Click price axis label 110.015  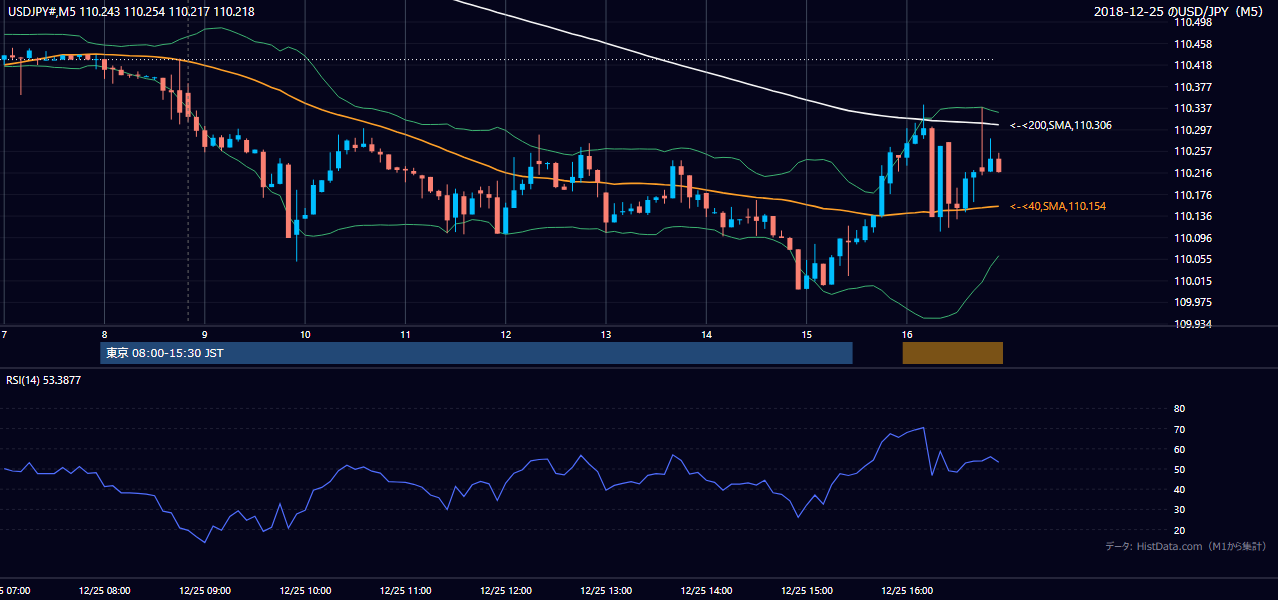[1193, 281]
